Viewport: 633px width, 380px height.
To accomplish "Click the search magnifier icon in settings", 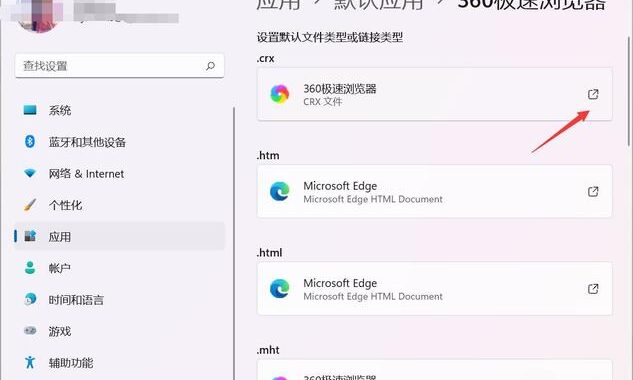I will [210, 66].
